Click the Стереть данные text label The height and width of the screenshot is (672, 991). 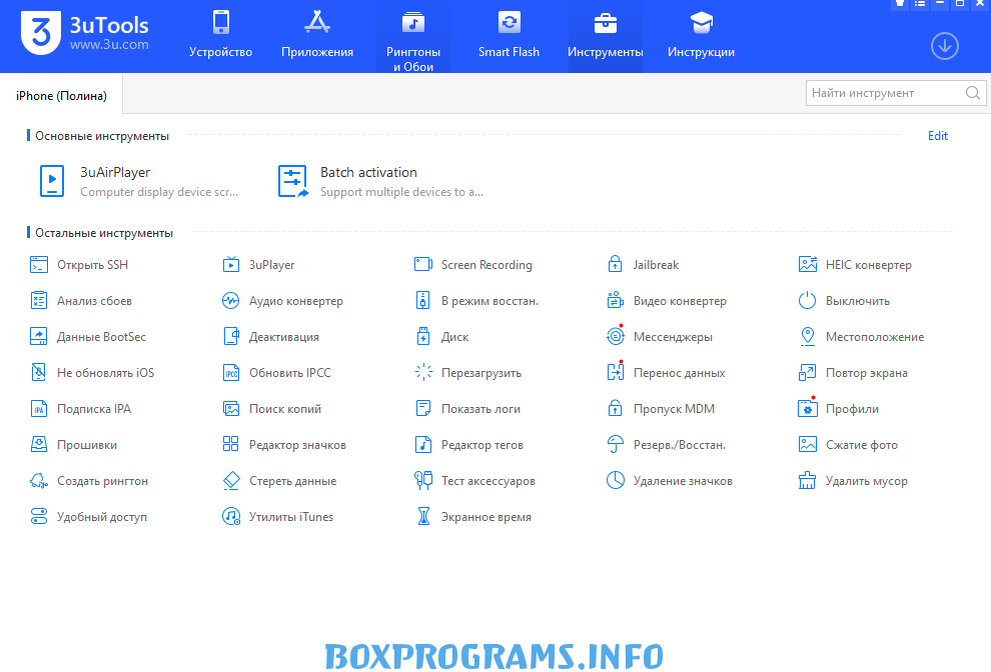pos(293,481)
